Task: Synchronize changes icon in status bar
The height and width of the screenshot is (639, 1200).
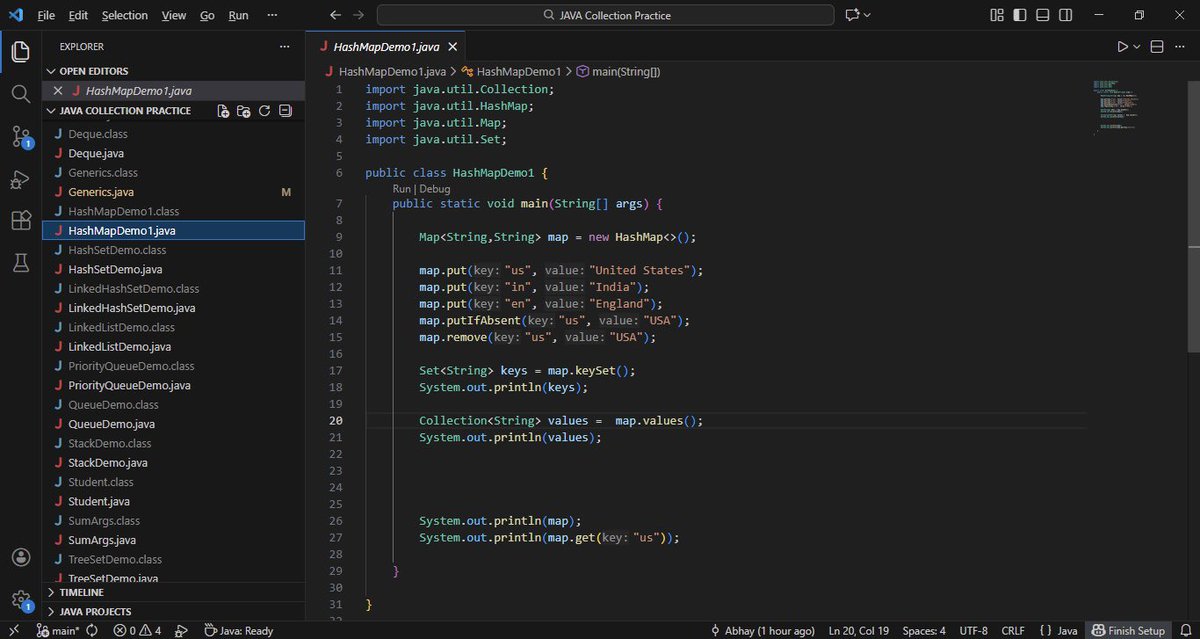Action: 92,631
